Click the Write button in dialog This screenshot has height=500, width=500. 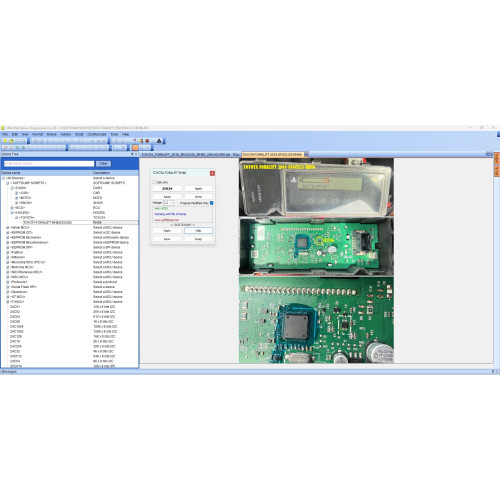pos(198,197)
